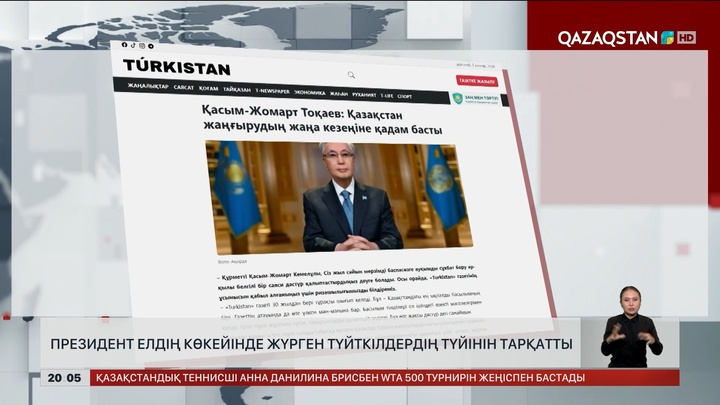Click the TÚRKISTAN site logo
This screenshot has width=720, height=405.
click(177, 68)
